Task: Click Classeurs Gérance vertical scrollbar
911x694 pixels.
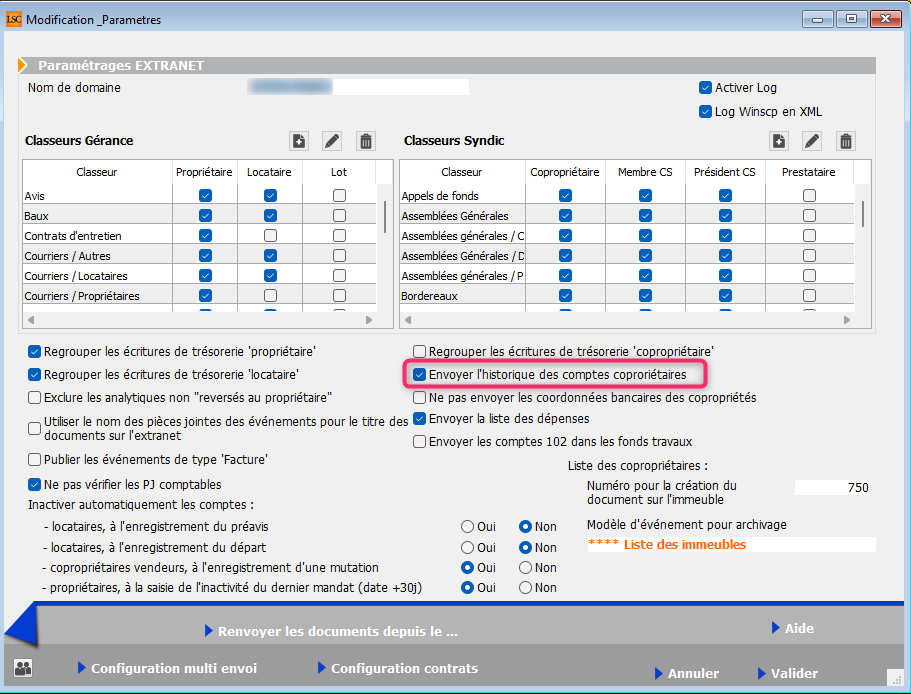Action: [x=385, y=215]
